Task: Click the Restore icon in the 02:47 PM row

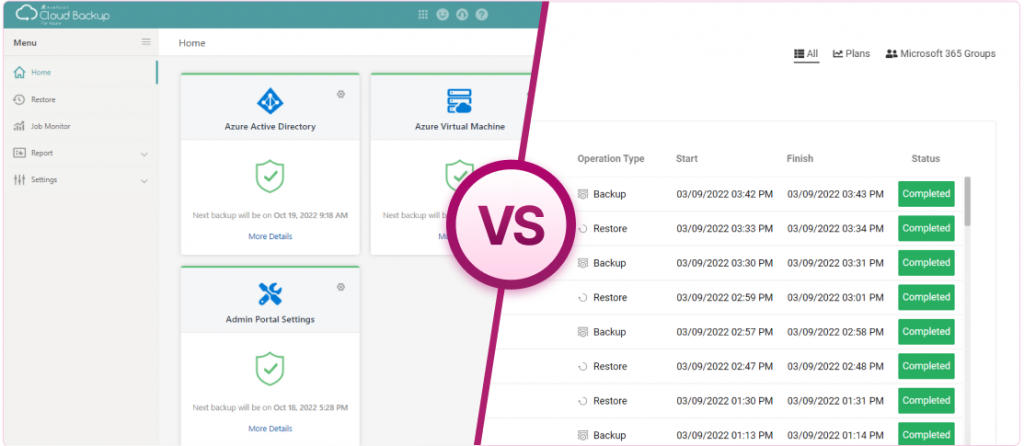Action: tap(583, 366)
